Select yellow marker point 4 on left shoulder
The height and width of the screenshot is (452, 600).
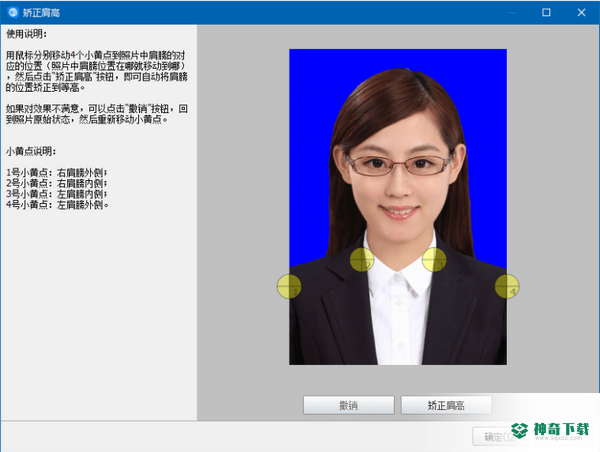(x=507, y=286)
